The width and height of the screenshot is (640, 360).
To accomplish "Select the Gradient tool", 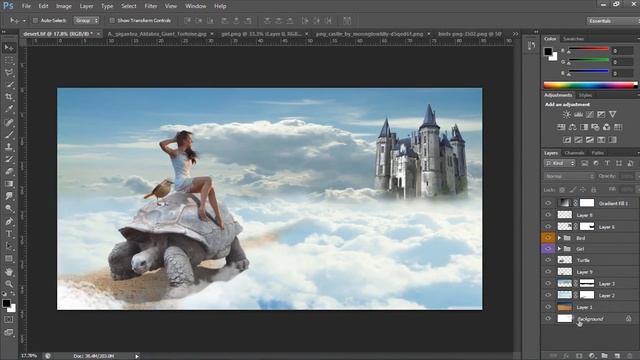I will tap(9, 184).
